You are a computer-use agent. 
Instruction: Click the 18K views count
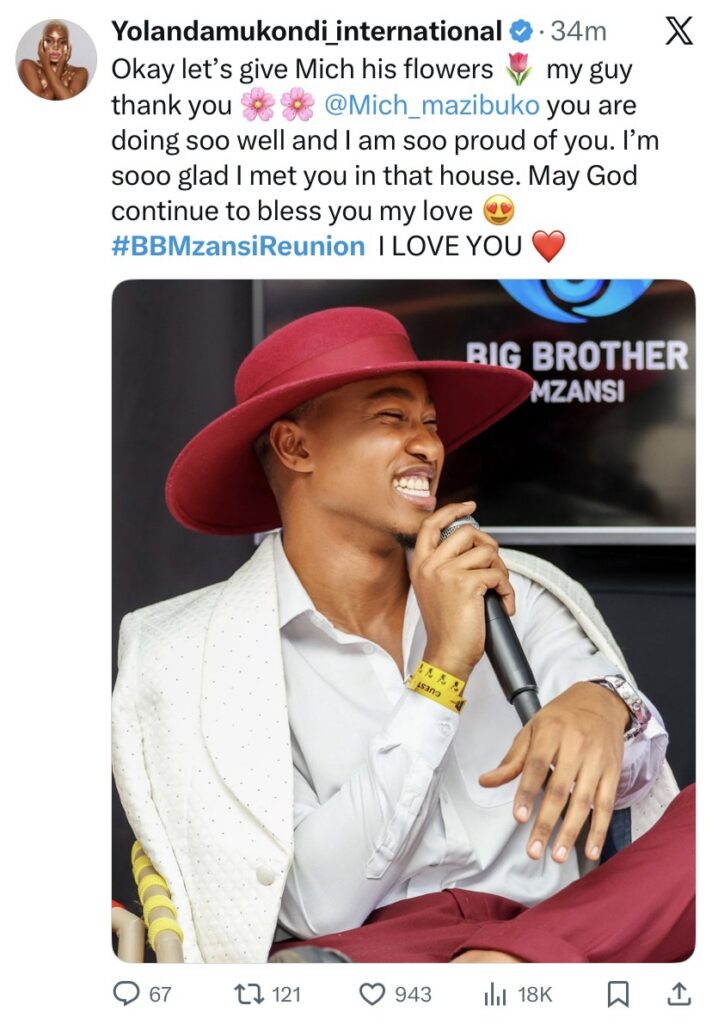click(x=535, y=993)
